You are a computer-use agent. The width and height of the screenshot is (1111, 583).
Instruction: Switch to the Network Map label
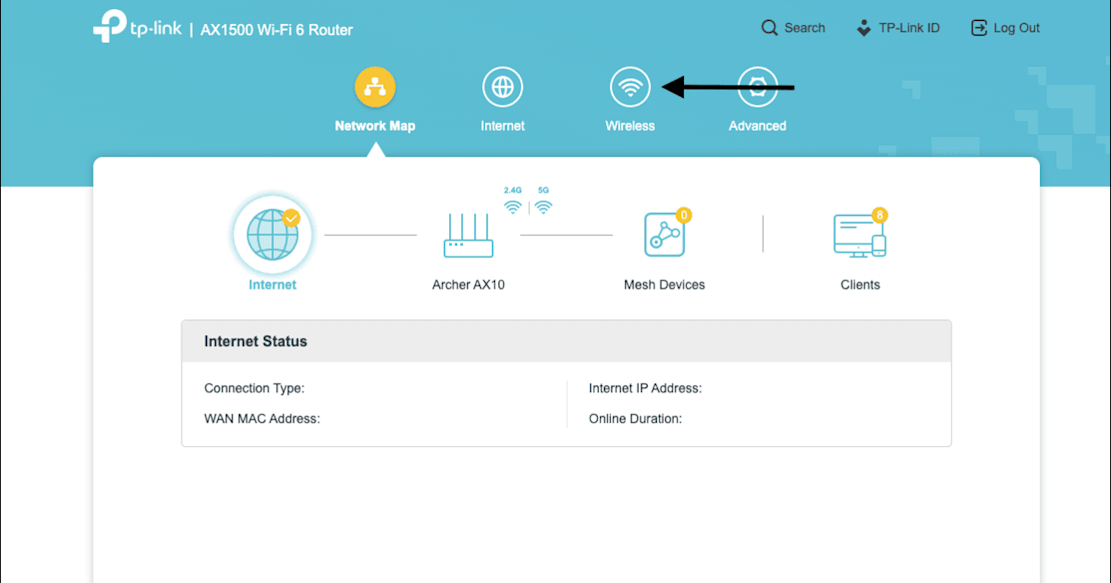[x=375, y=126]
